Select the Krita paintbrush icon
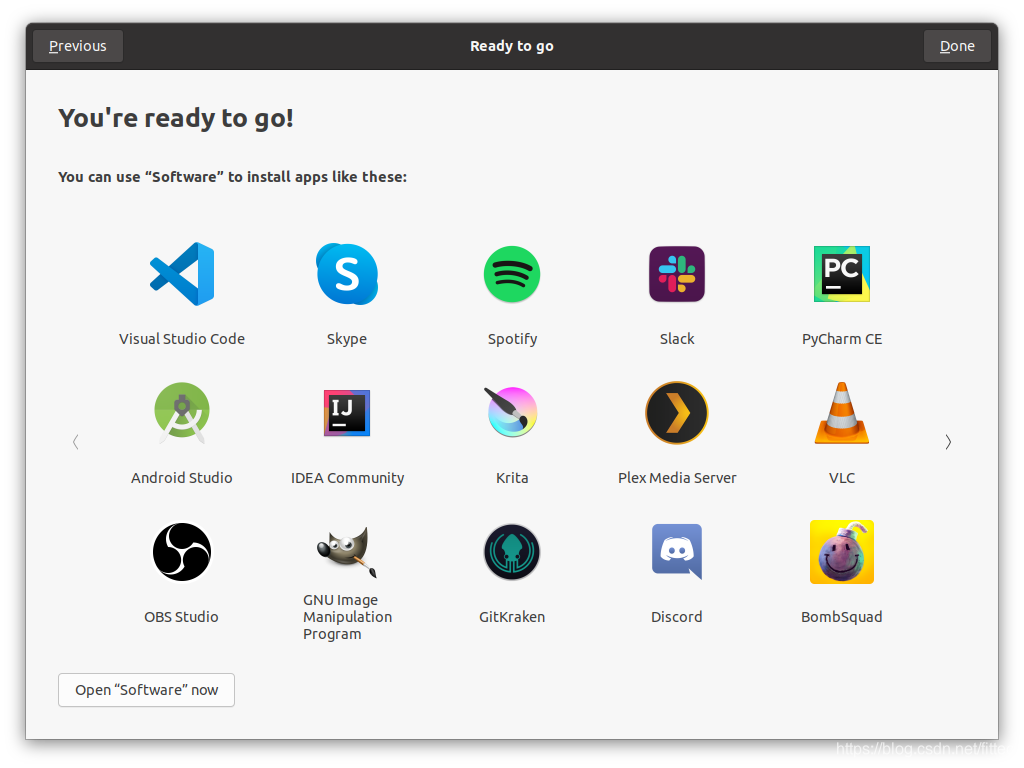The width and height of the screenshot is (1024, 768). point(512,413)
